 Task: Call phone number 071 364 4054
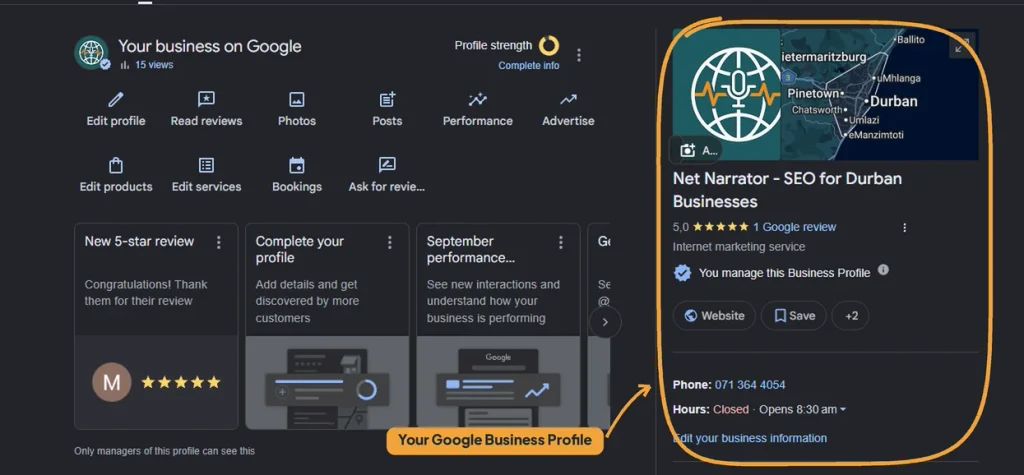(x=750, y=385)
